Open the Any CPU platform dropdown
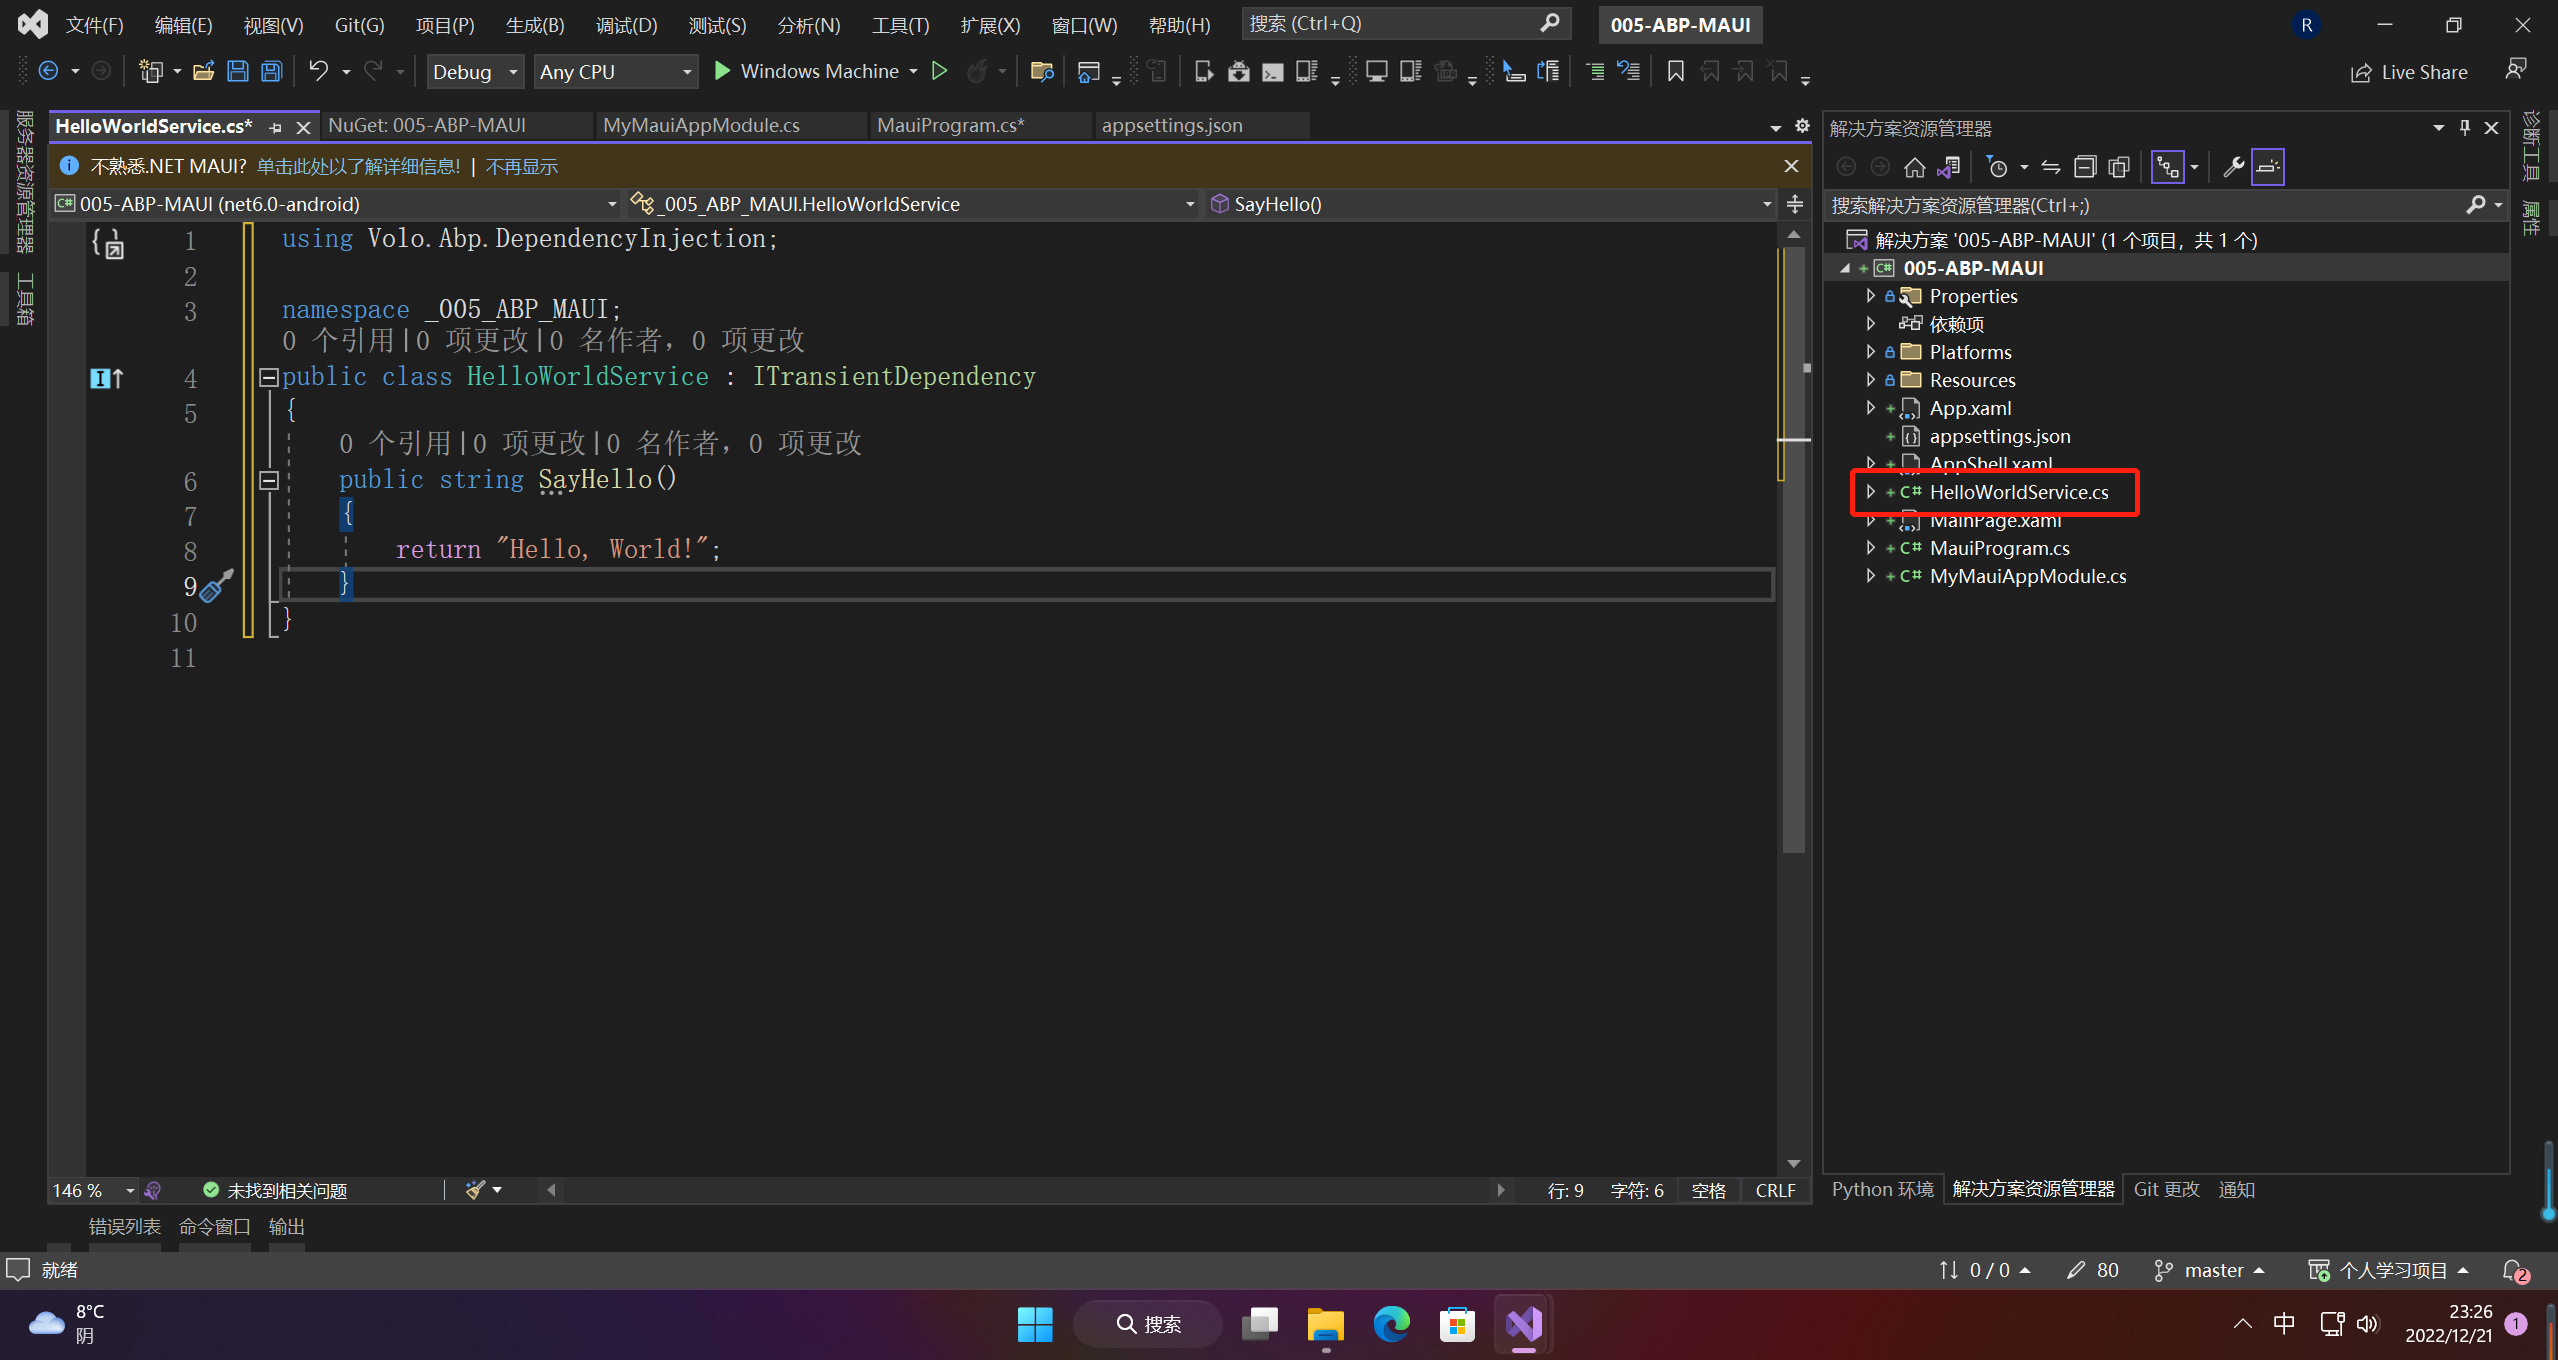Image resolution: width=2558 pixels, height=1360 pixels. (615, 72)
